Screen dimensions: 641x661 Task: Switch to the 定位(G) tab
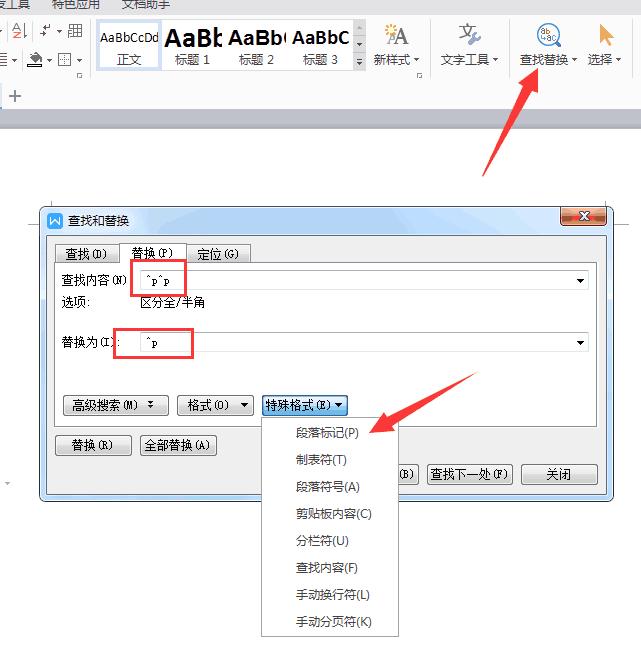coord(218,254)
